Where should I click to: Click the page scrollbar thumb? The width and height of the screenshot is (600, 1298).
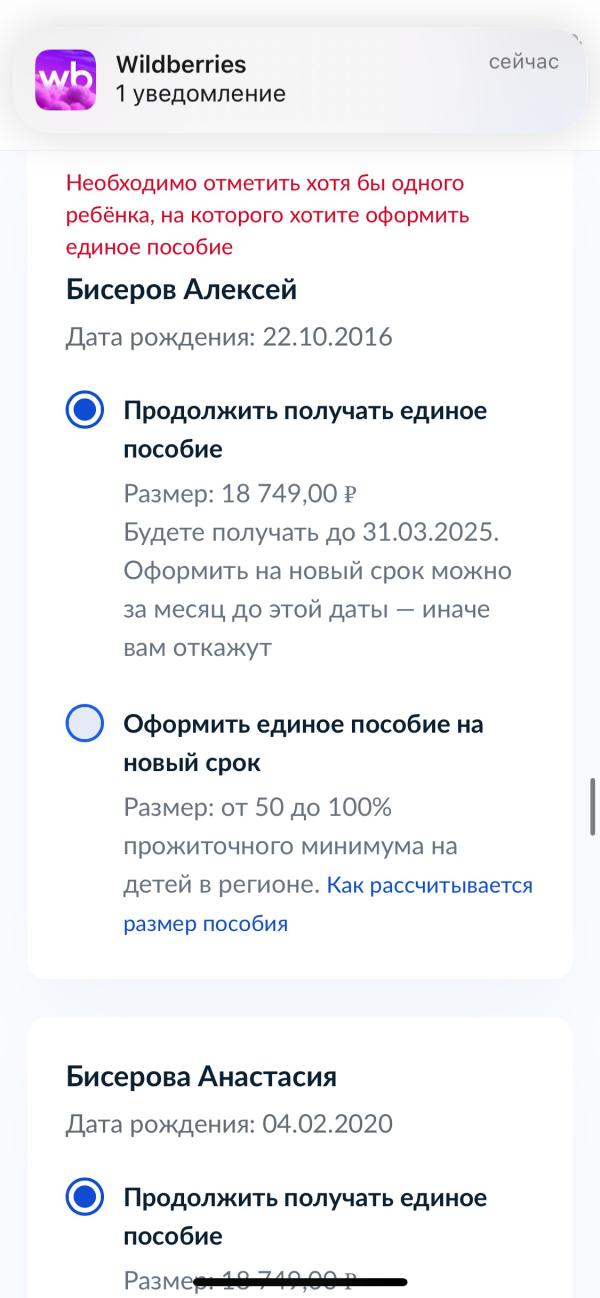593,806
